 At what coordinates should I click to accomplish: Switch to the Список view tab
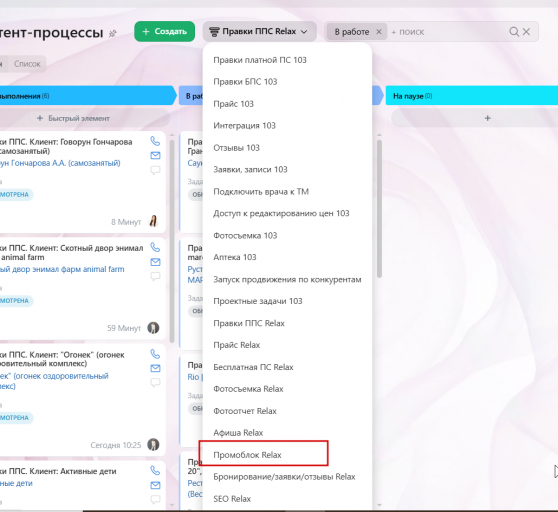(x=27, y=64)
